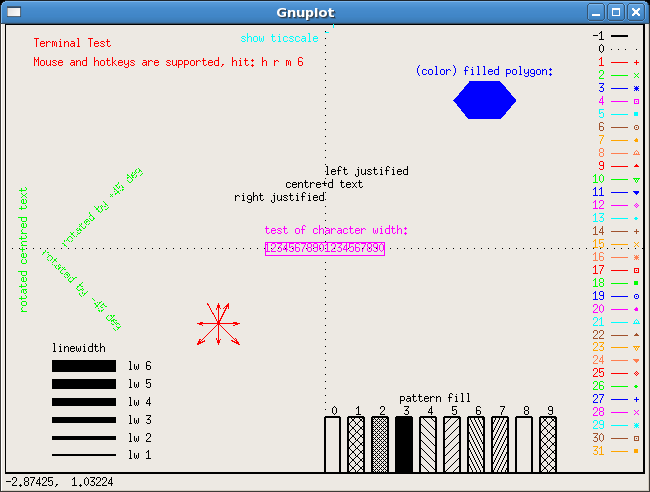Click the red arrow star burst
650x492 pixels.
(218, 324)
